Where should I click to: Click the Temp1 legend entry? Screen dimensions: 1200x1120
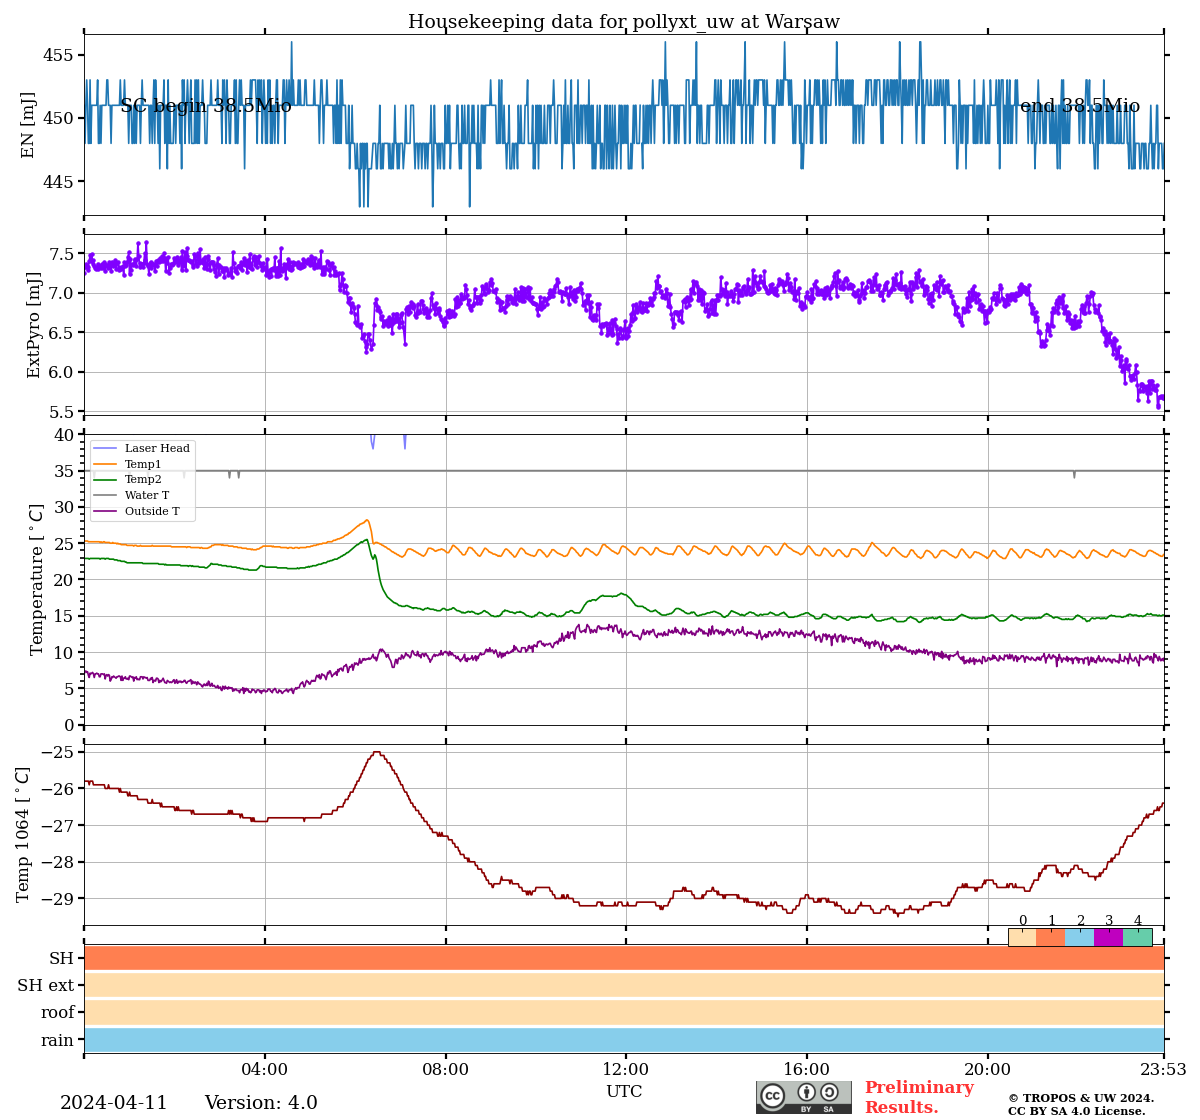(x=127, y=464)
